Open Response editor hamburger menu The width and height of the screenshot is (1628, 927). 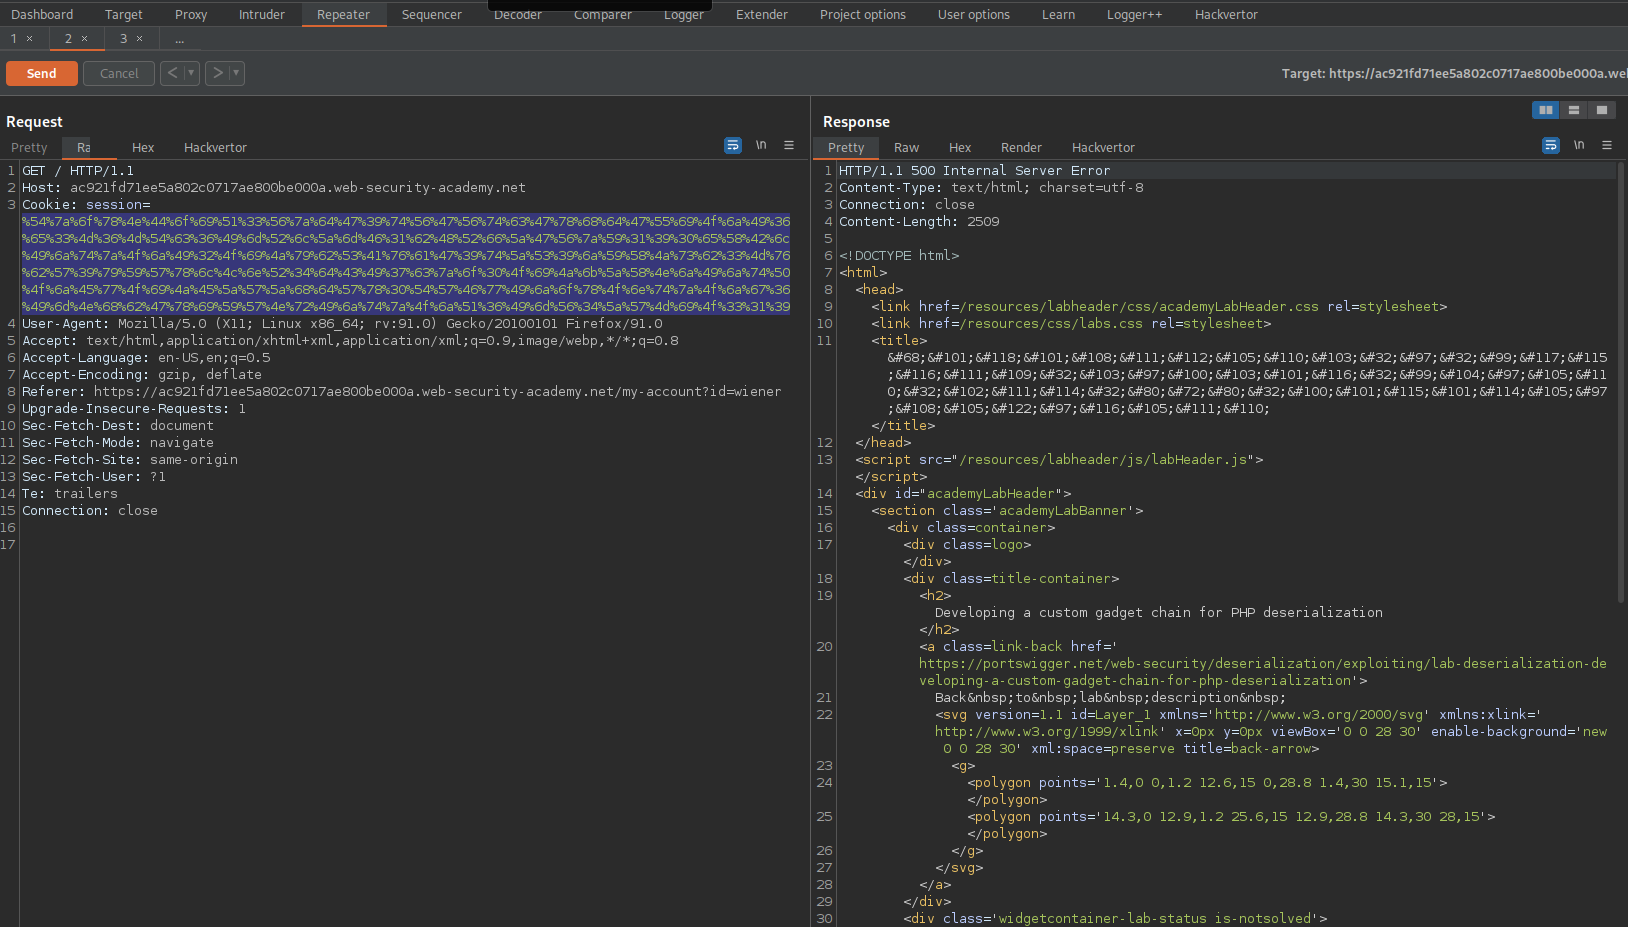[x=1607, y=145]
